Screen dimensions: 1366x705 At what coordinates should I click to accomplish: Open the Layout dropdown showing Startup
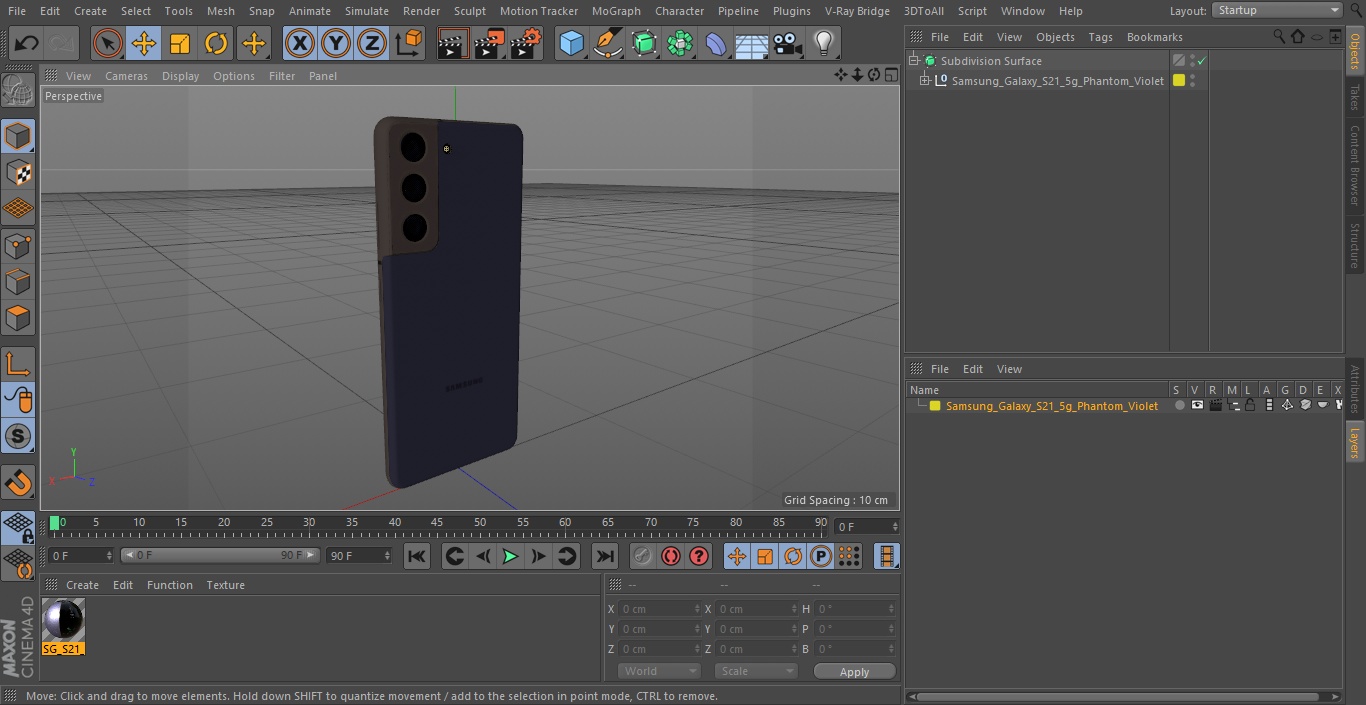click(1277, 10)
